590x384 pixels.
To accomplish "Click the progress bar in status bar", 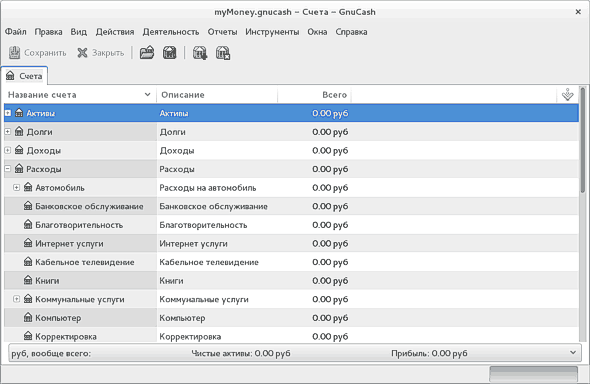I will coord(534,374).
